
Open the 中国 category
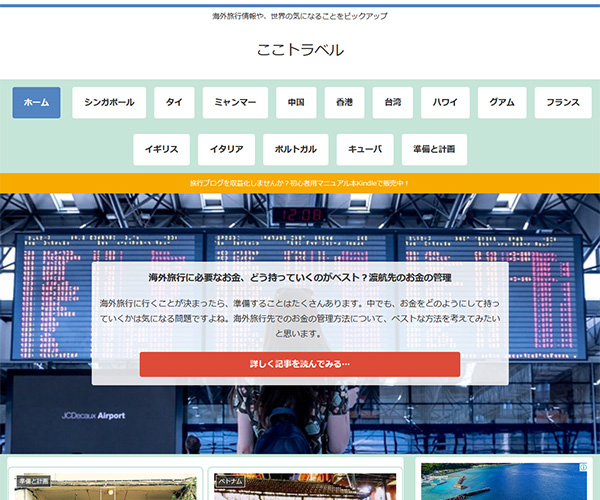tap(296, 103)
